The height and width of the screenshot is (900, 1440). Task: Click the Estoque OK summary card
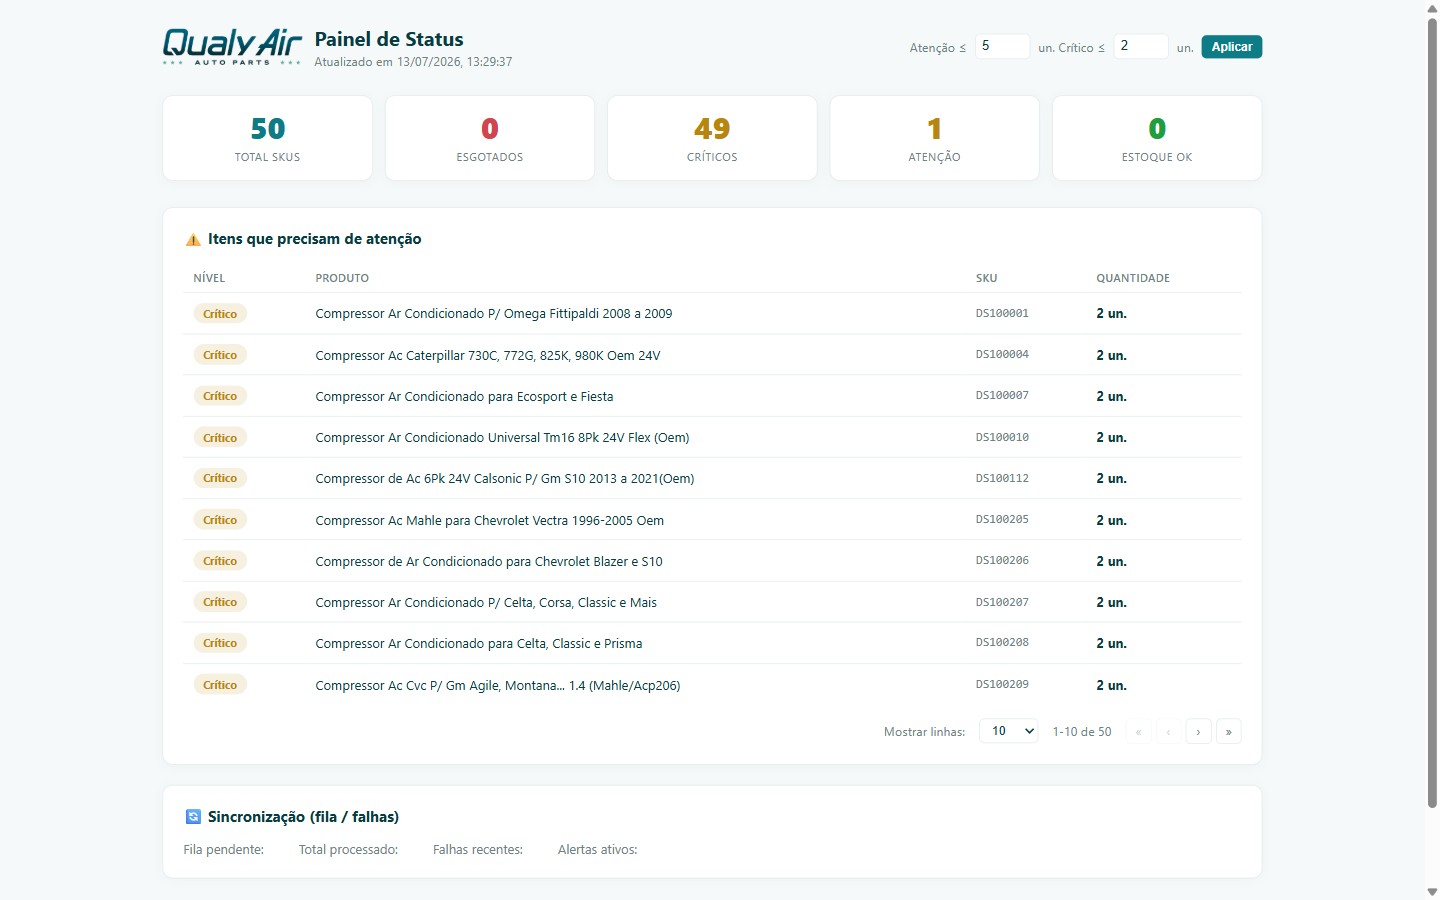click(x=1157, y=138)
